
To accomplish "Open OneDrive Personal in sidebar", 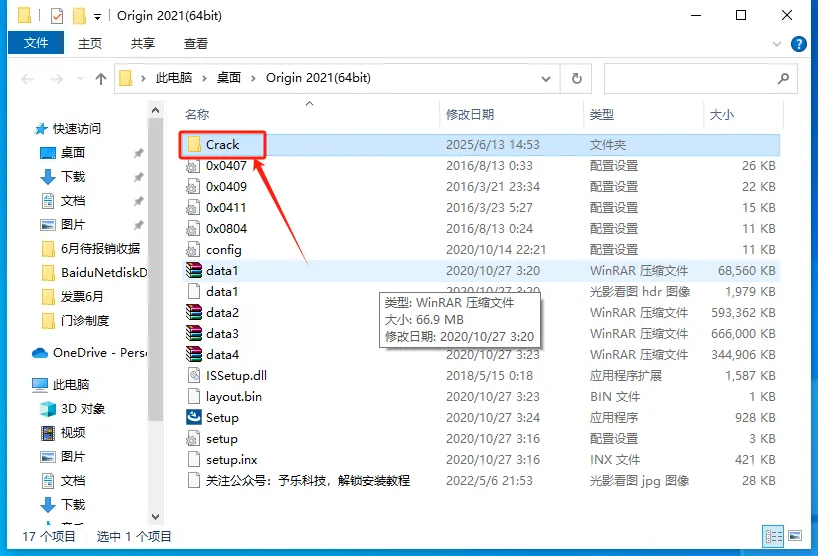I will coord(89,353).
